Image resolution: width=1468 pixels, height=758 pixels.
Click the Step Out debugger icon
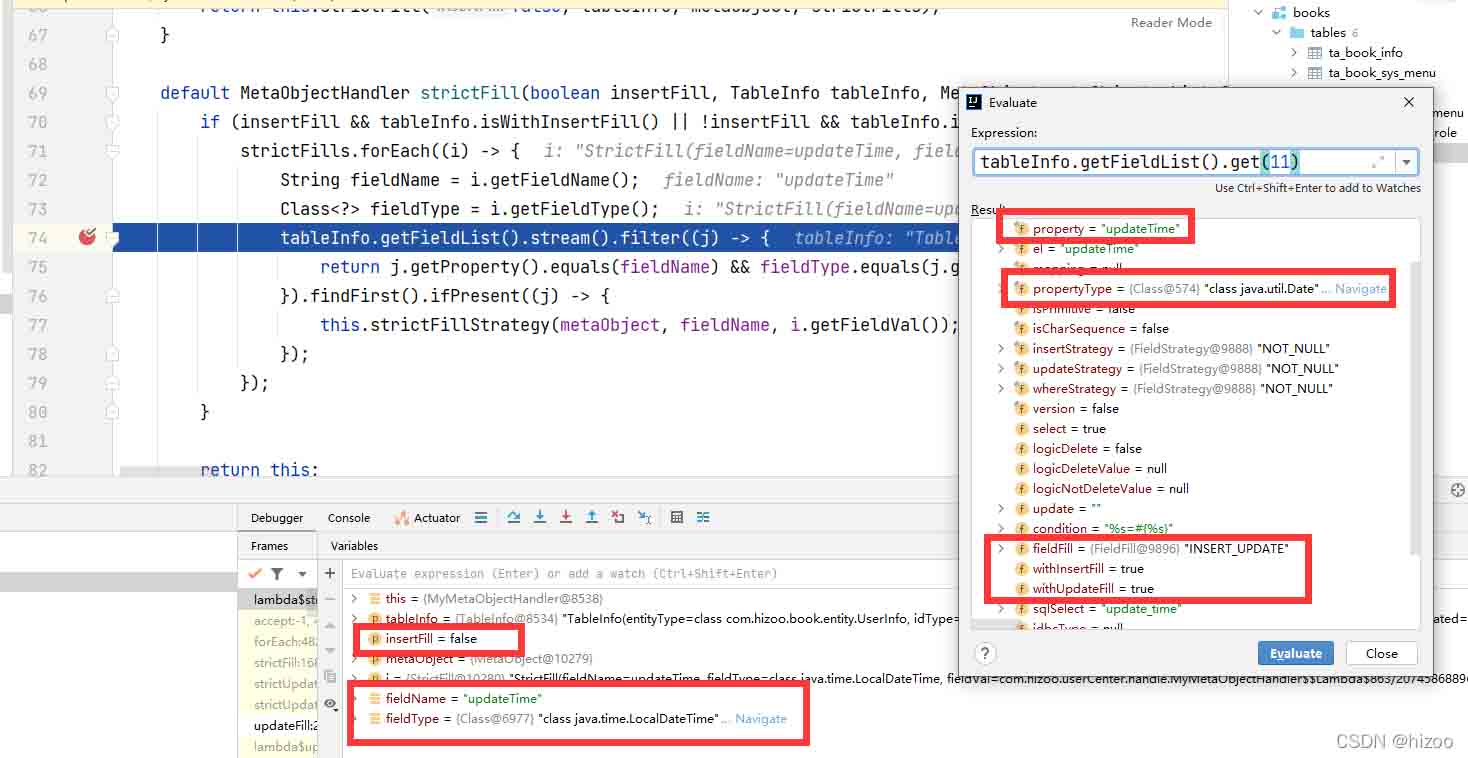pos(592,517)
